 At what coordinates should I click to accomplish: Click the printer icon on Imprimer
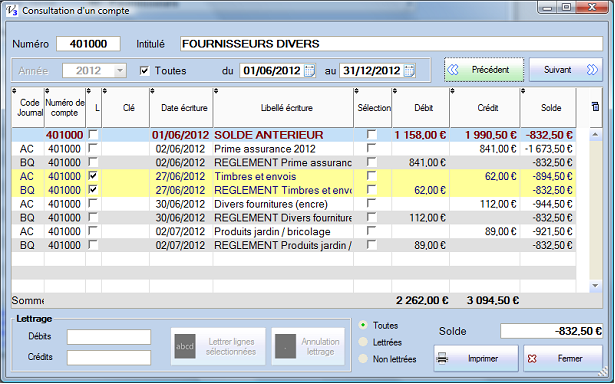442,359
